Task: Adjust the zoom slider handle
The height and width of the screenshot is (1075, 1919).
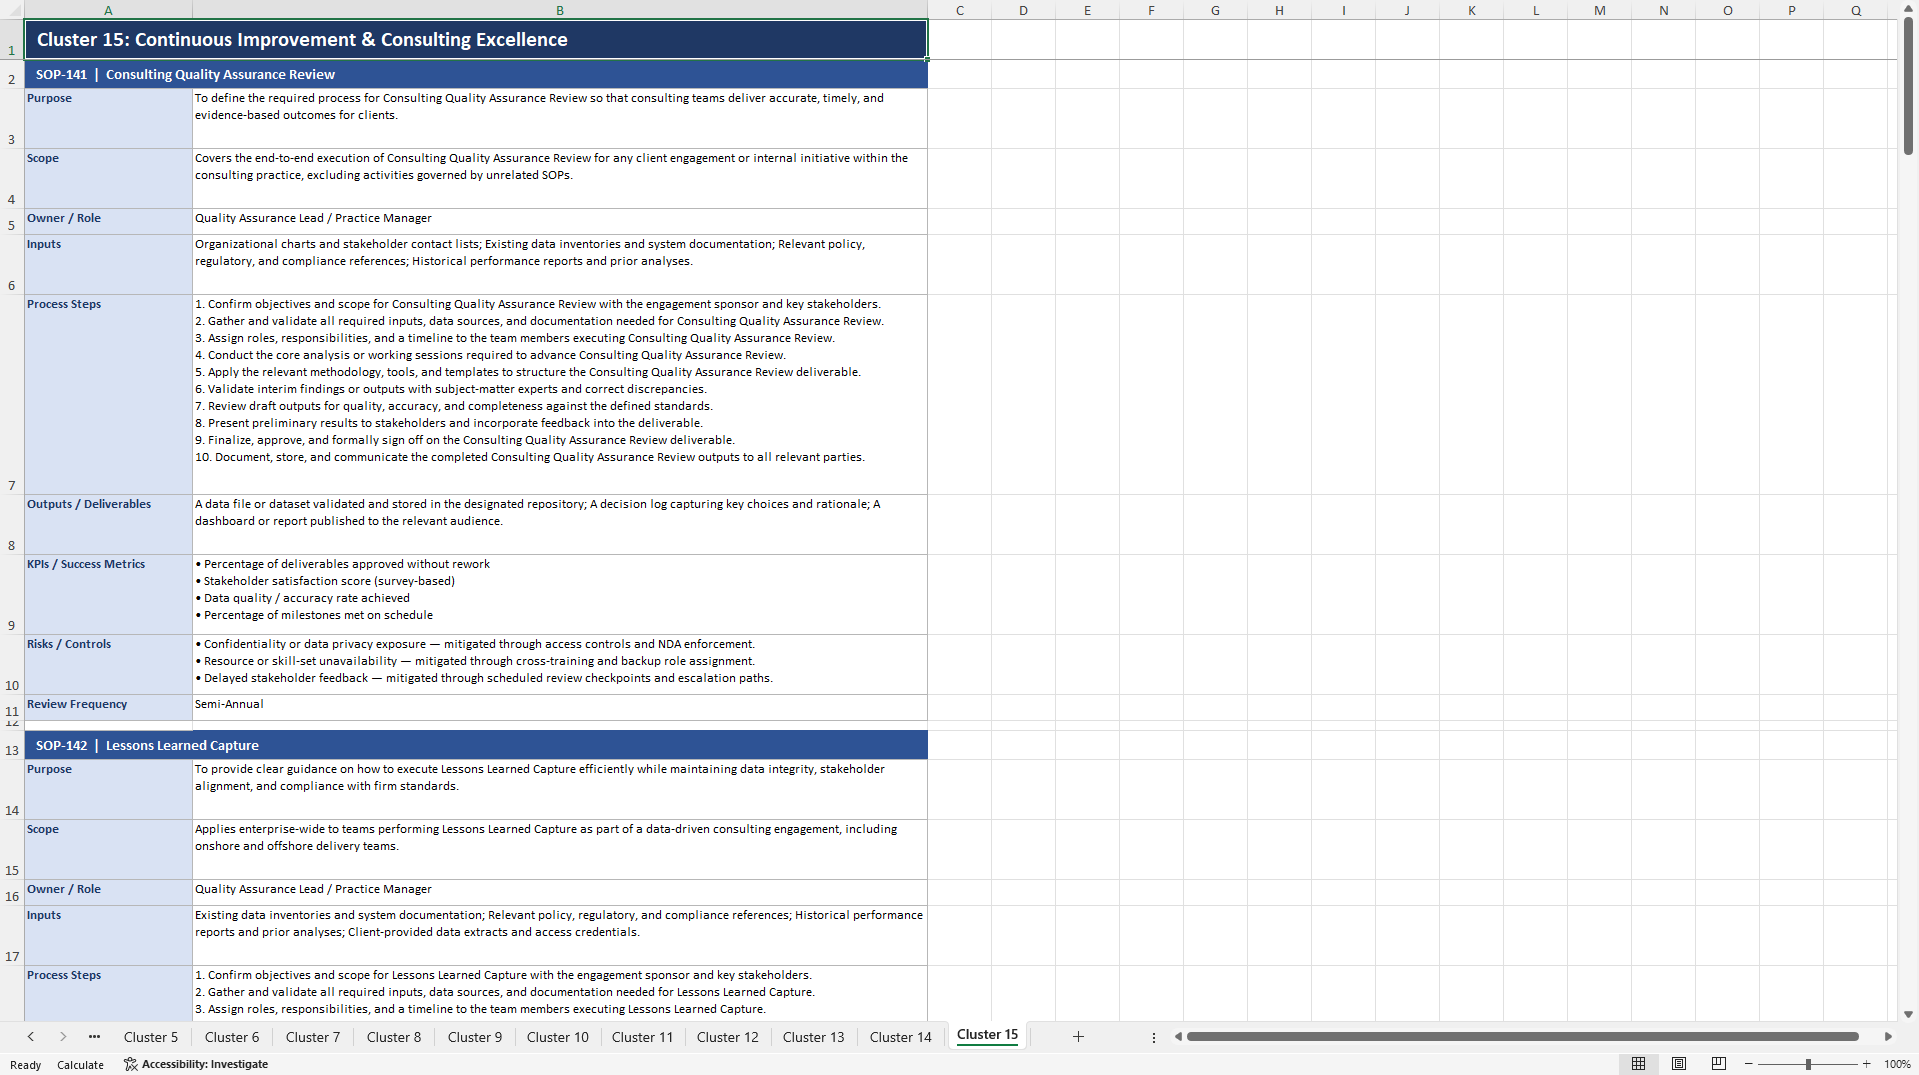Action: (1808, 1064)
